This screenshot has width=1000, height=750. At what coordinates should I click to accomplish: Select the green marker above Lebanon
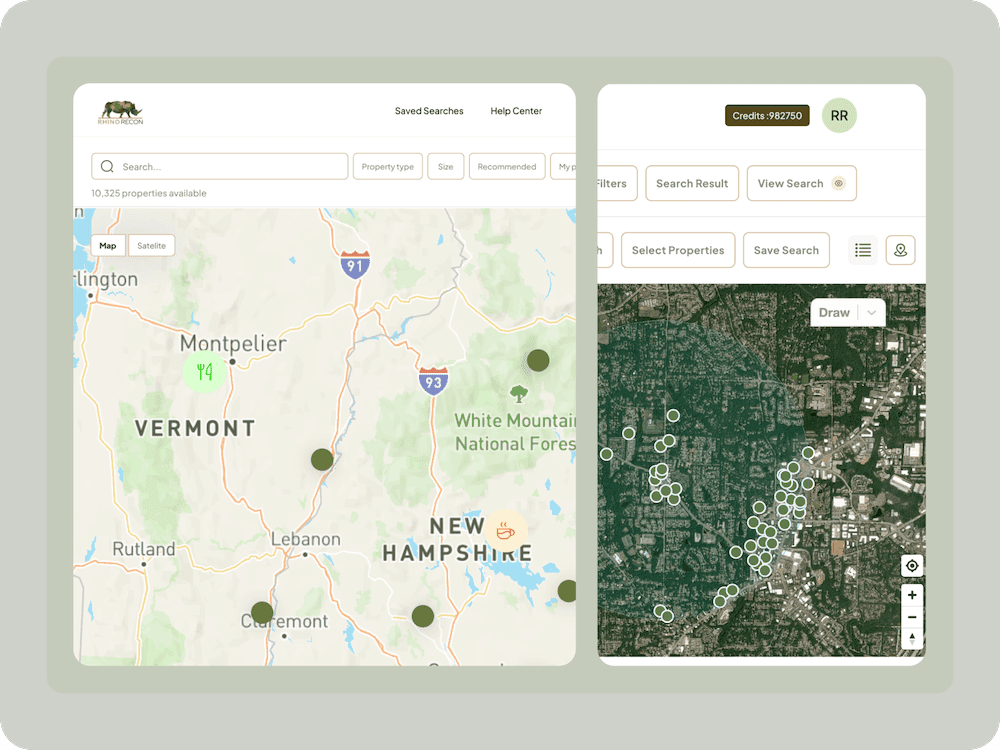[x=322, y=459]
